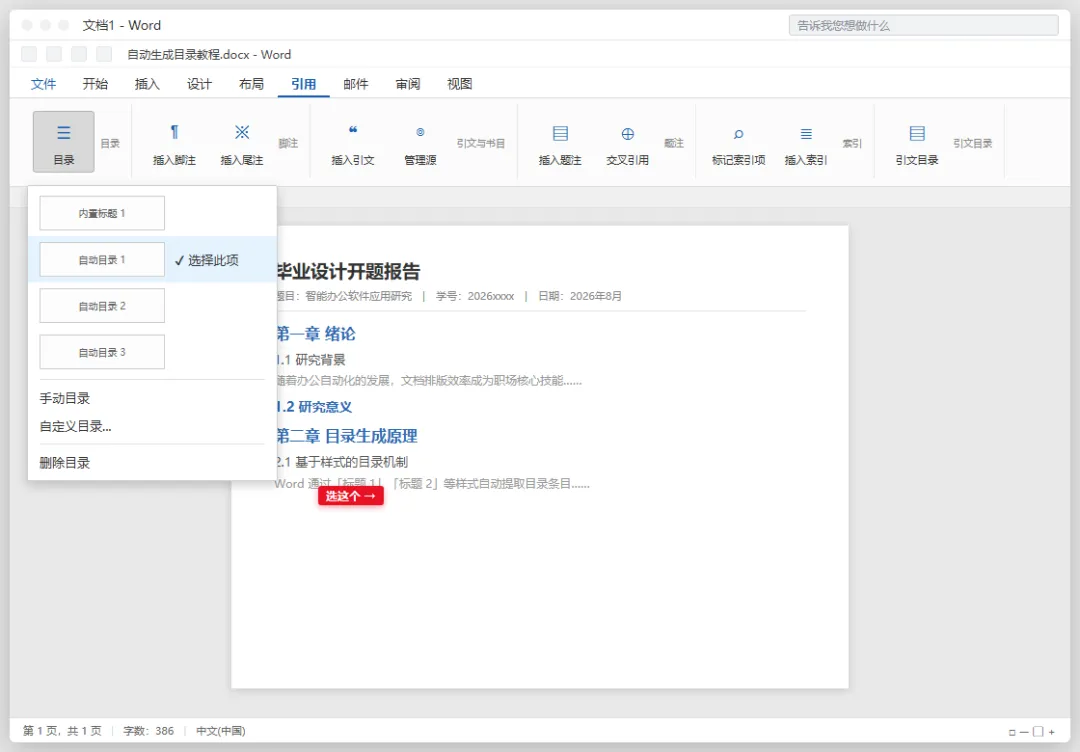
Task: Click the 脚注 group label in ribbon
Action: (x=289, y=143)
